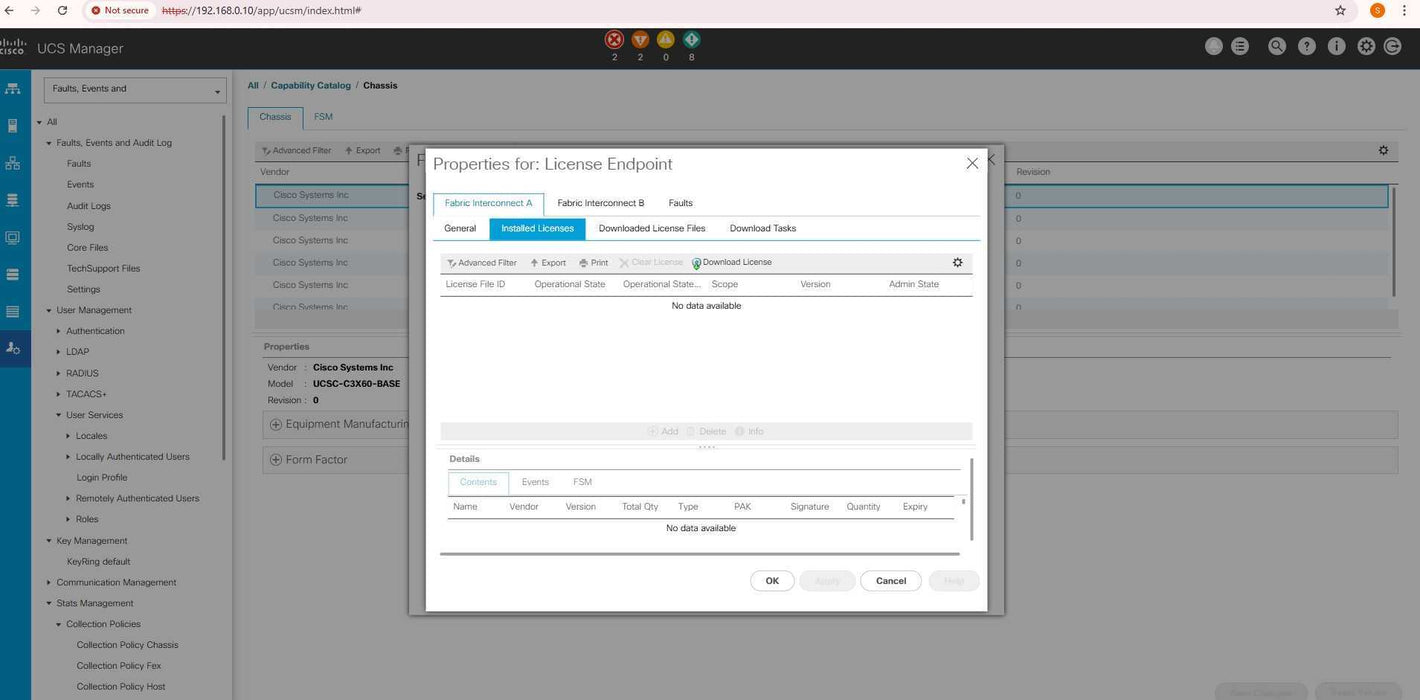Click the minor faults yellow icon

(x=665, y=40)
